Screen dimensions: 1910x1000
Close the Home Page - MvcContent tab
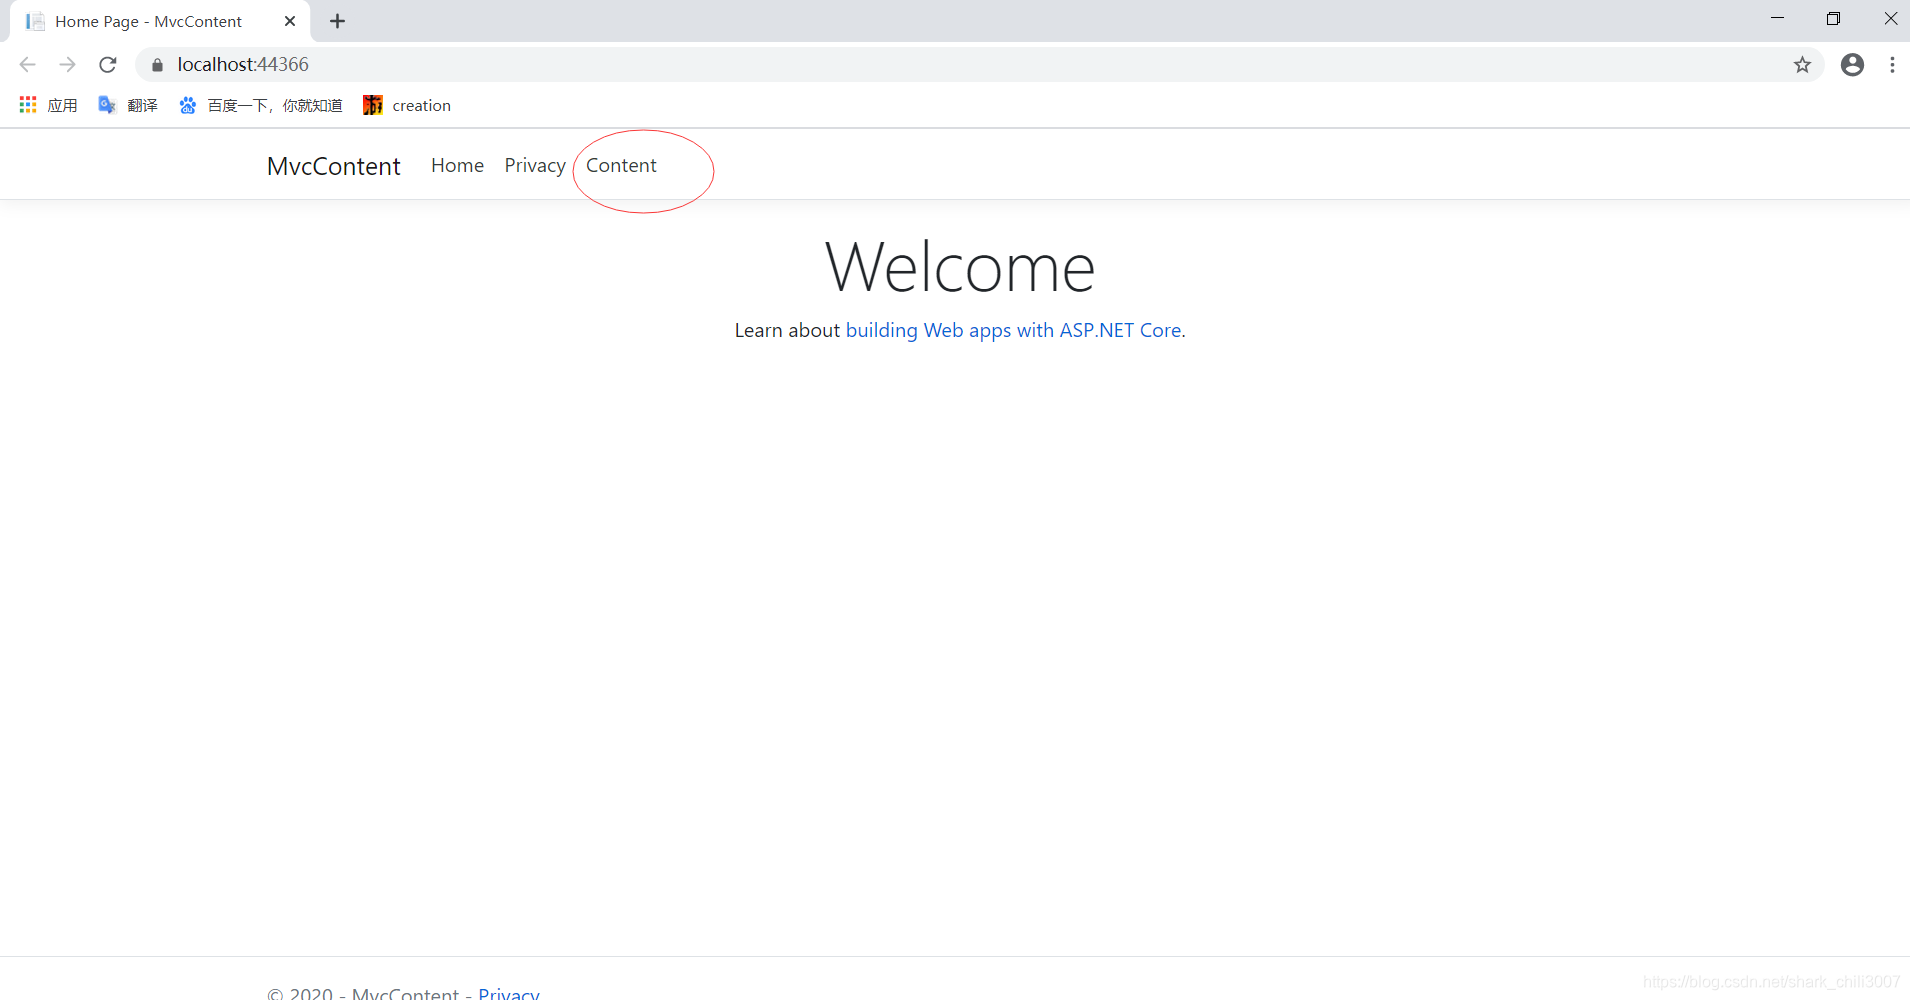point(290,21)
